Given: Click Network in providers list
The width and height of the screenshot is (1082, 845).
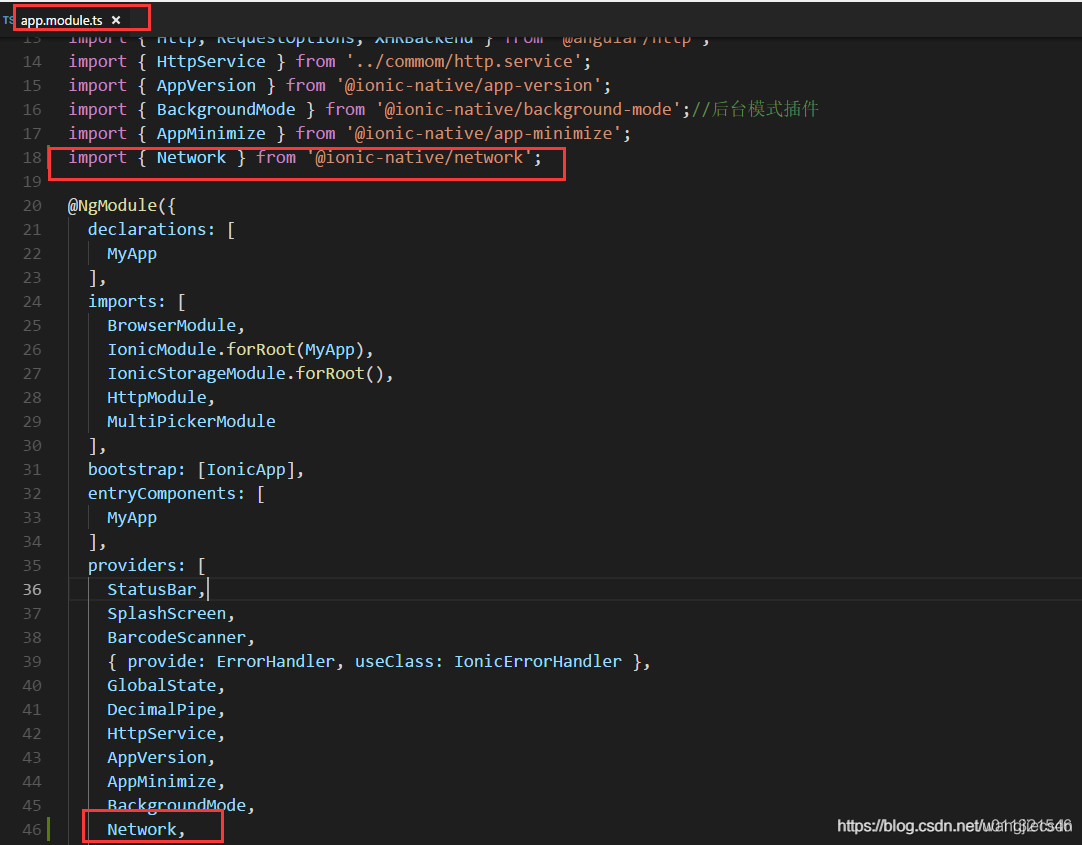Looking at the screenshot, I should point(141,830).
